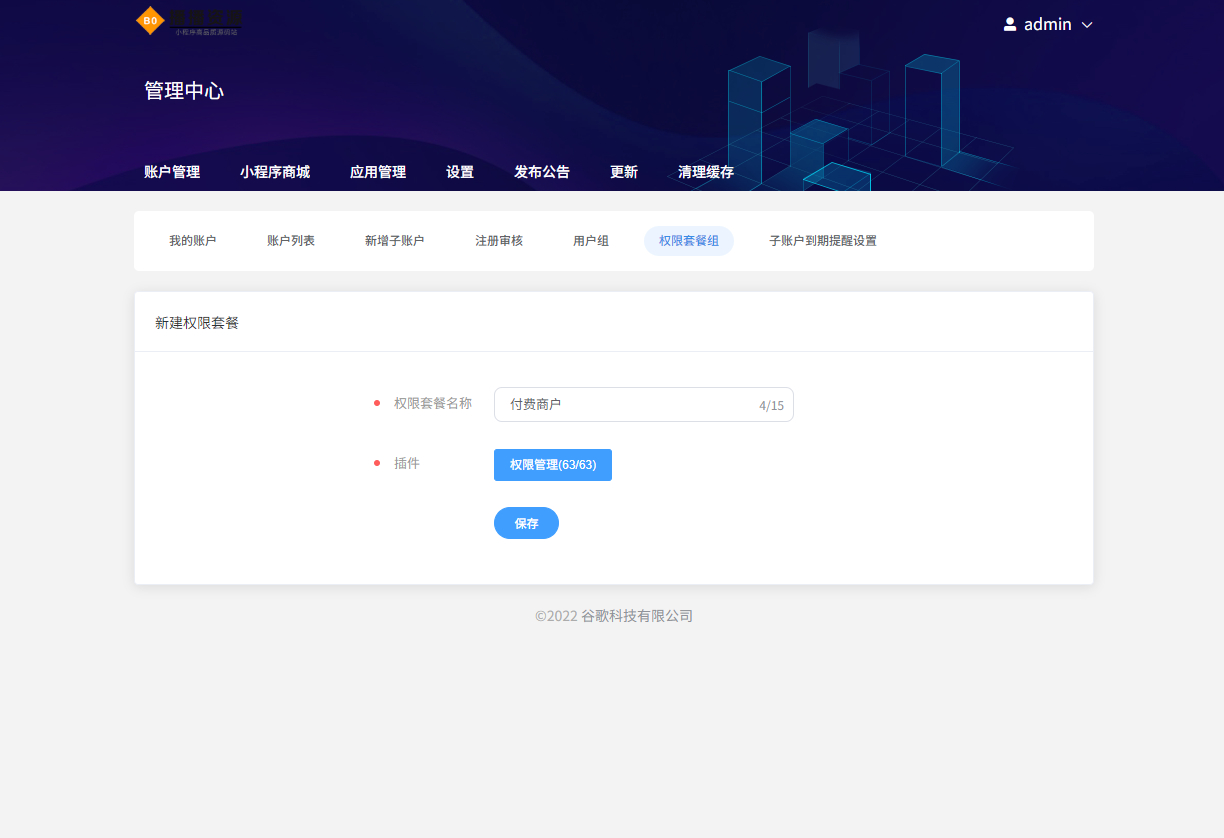Click the orange diamond logo icon

150,21
